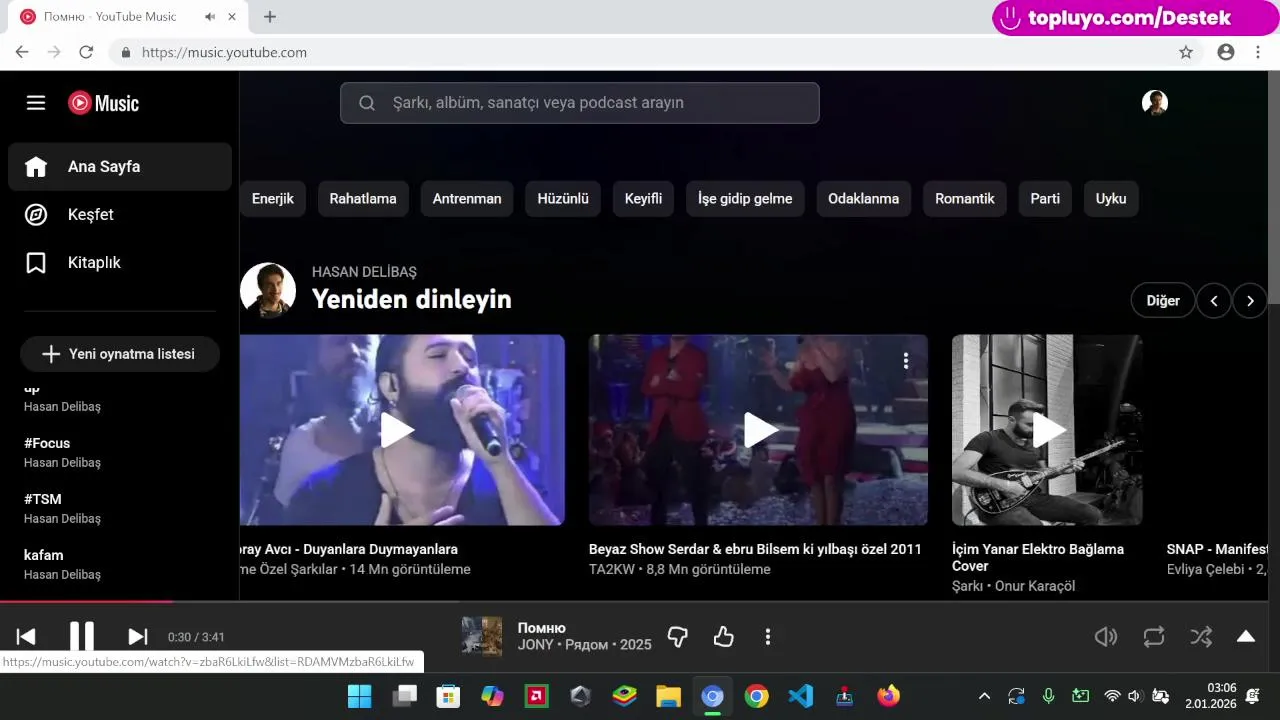Open options on Beyaz Show card
The image size is (1280, 720).
(906, 361)
